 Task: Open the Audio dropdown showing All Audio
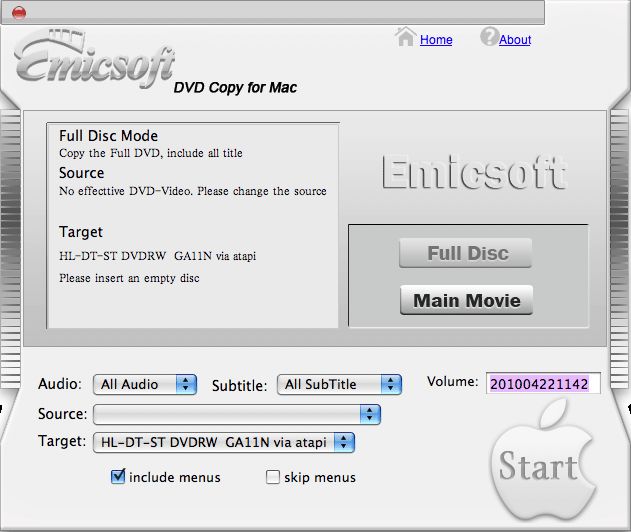click(145, 384)
